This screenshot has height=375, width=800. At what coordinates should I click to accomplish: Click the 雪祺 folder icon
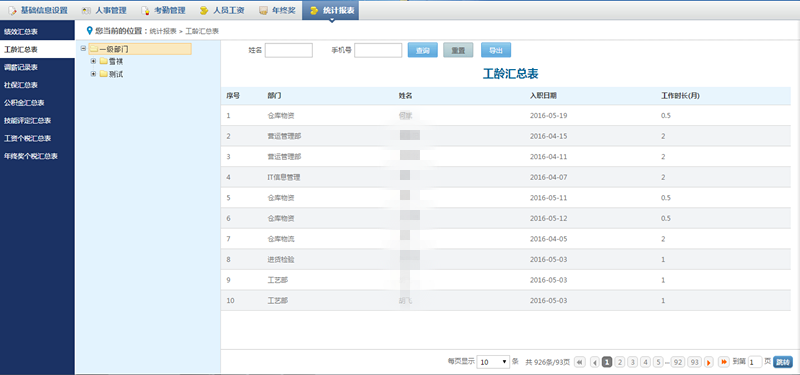[104, 61]
